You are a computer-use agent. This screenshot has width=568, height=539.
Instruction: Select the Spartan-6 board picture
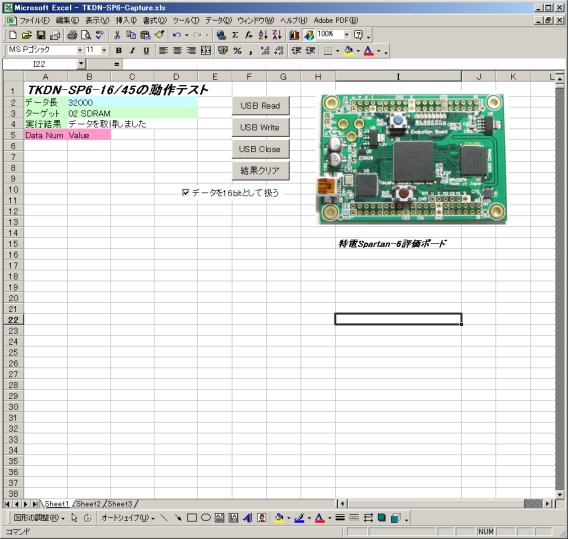click(413, 159)
